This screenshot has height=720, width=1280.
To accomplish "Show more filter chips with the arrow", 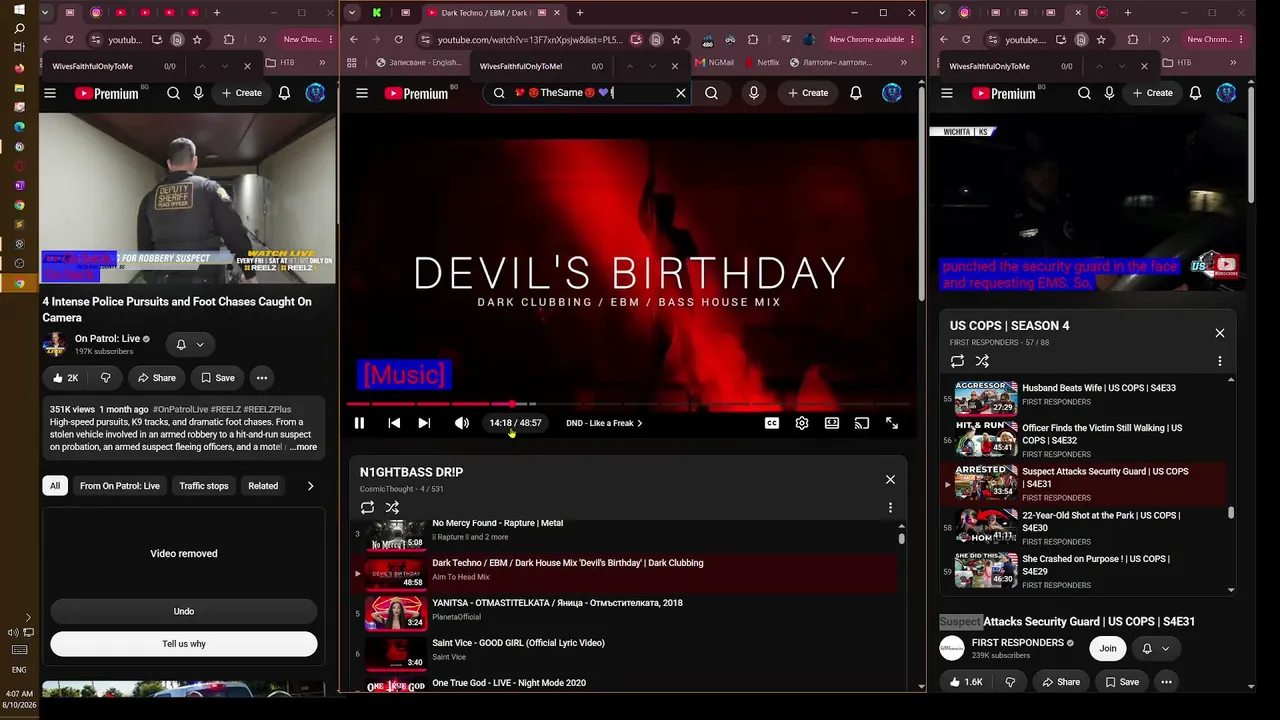I will click(310, 486).
